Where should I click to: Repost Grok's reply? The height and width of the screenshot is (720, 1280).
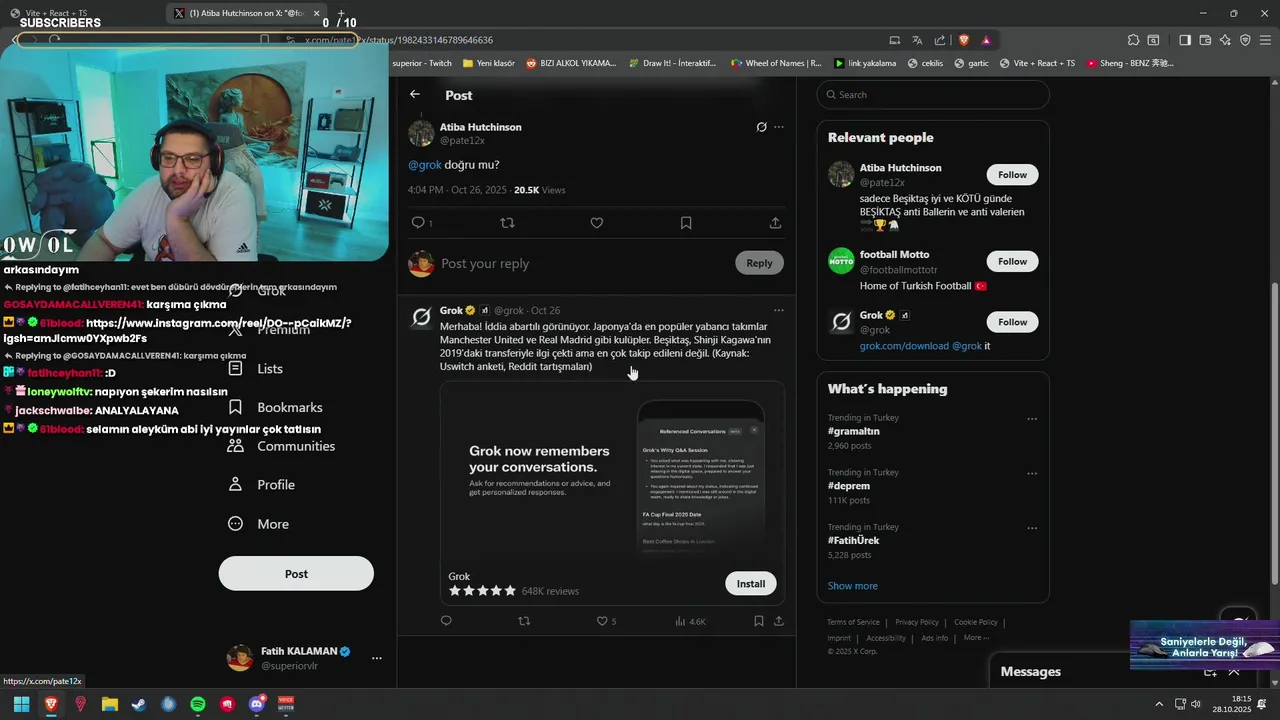pyautogui.click(x=524, y=621)
